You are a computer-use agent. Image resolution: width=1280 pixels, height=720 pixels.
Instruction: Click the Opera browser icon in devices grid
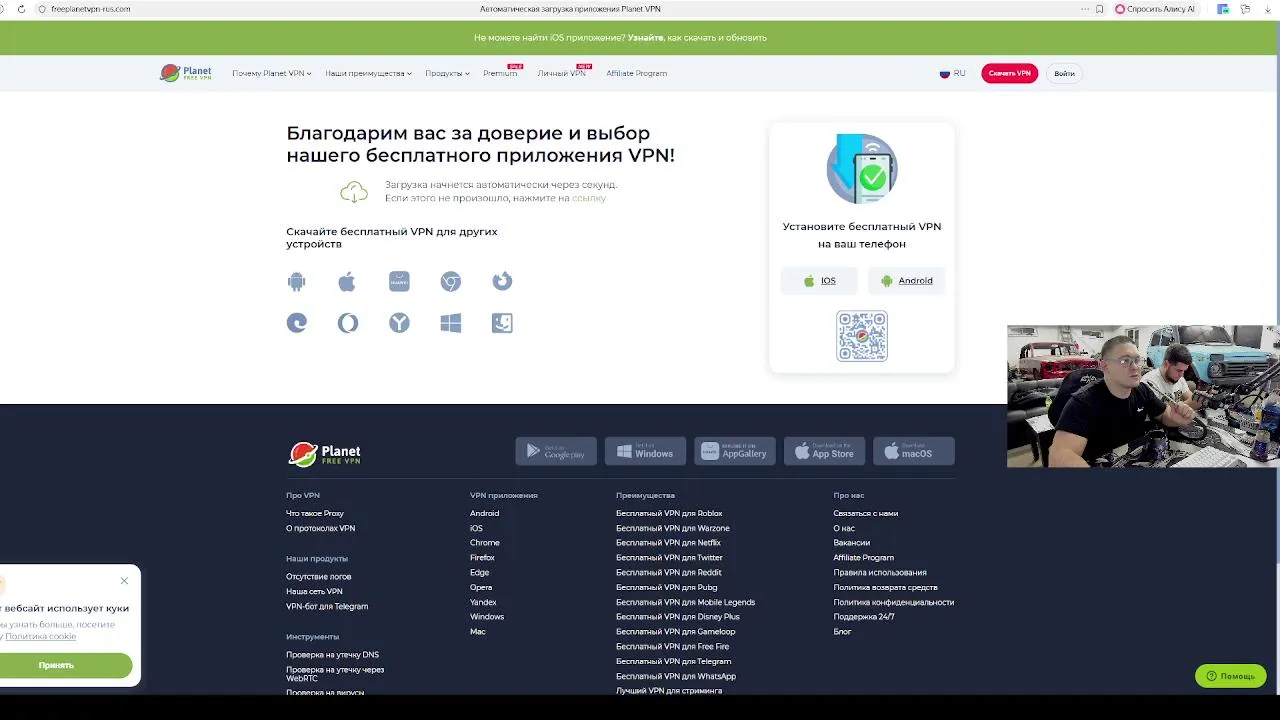[x=348, y=323]
